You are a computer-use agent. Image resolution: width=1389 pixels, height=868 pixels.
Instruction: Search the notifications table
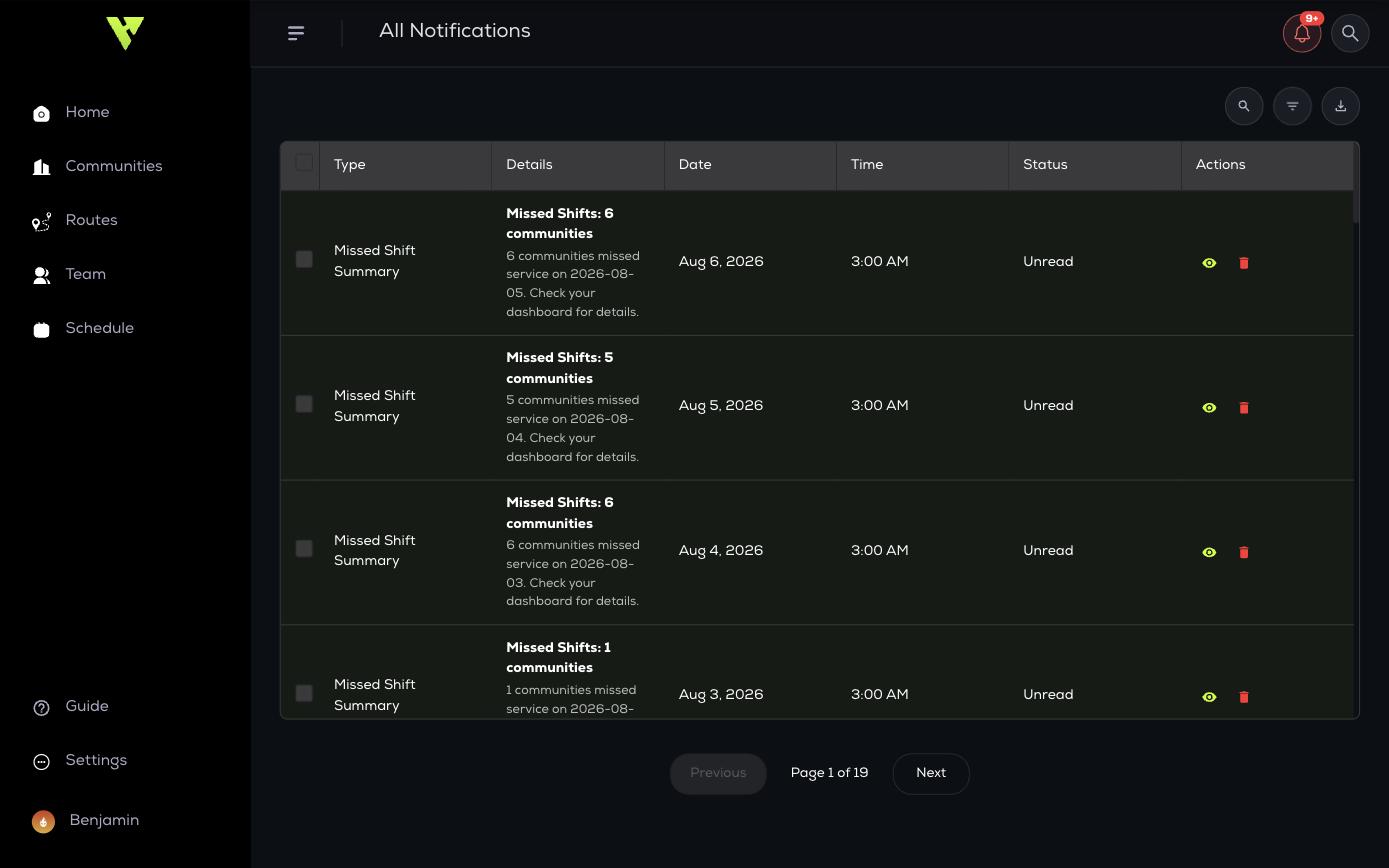1244,106
